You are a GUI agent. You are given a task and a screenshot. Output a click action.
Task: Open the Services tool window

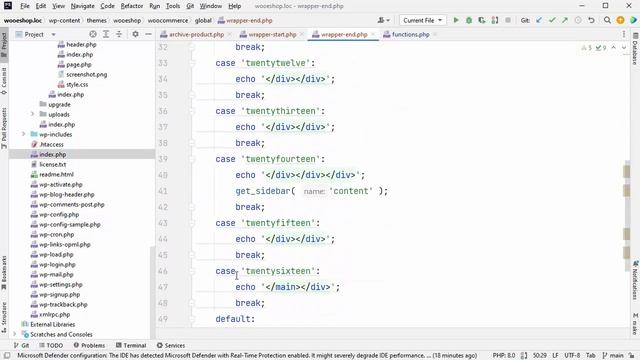tap(171, 345)
